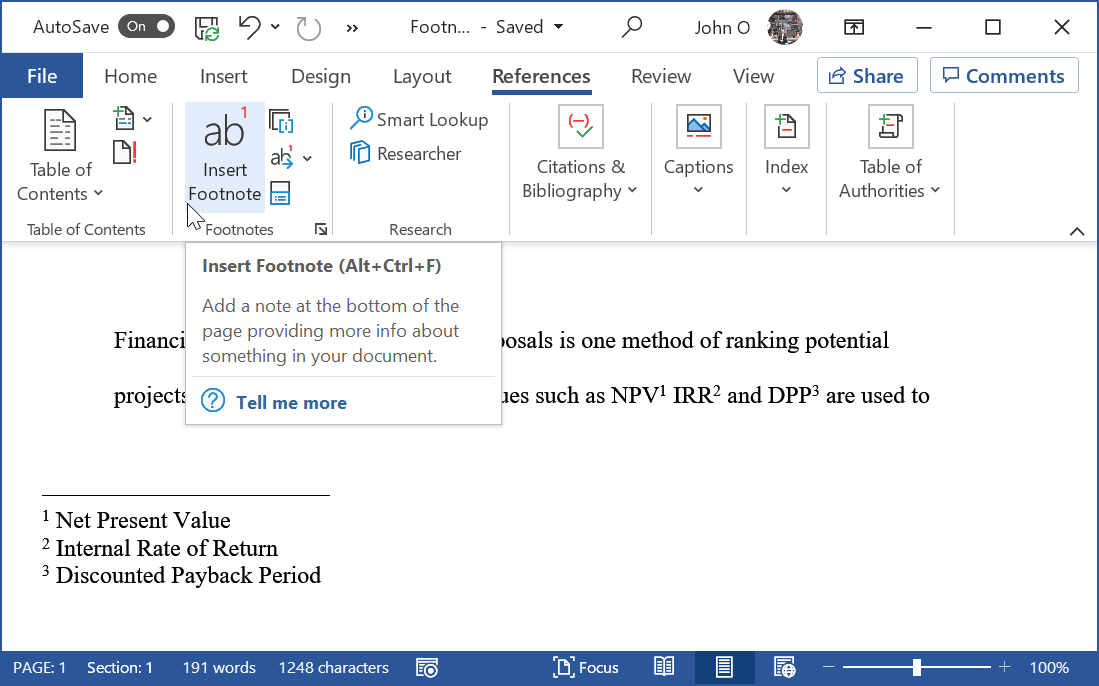Click the Undo arrow icon
The image size is (1099, 686).
pos(249,28)
